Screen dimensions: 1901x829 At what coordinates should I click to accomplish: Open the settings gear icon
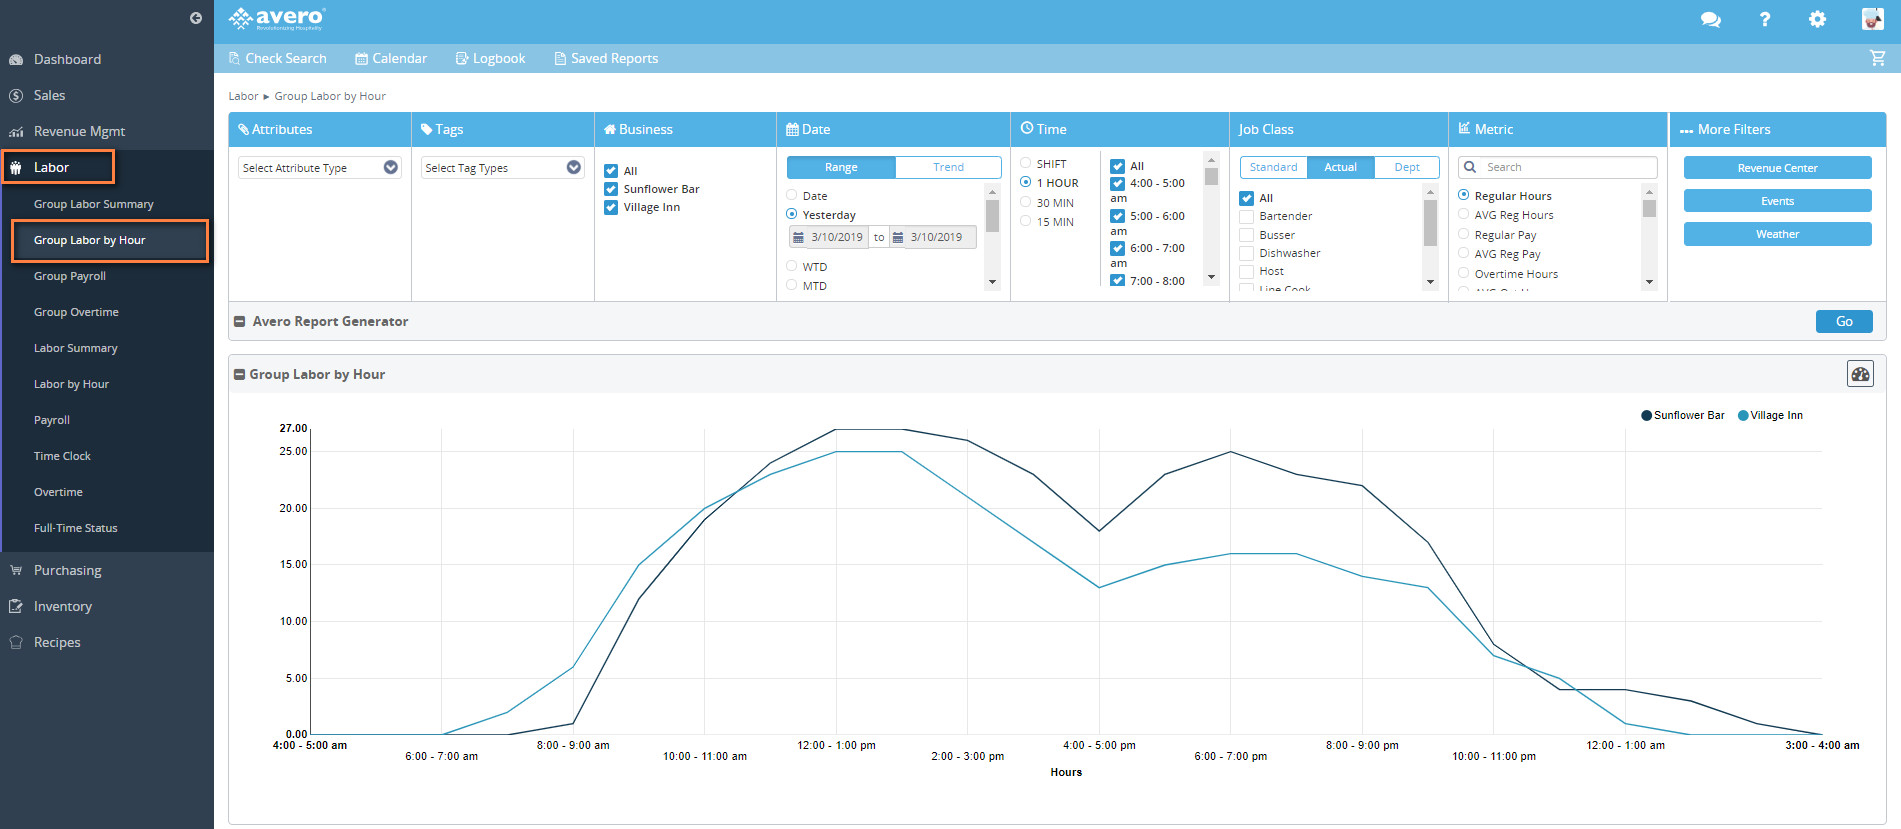tap(1817, 19)
